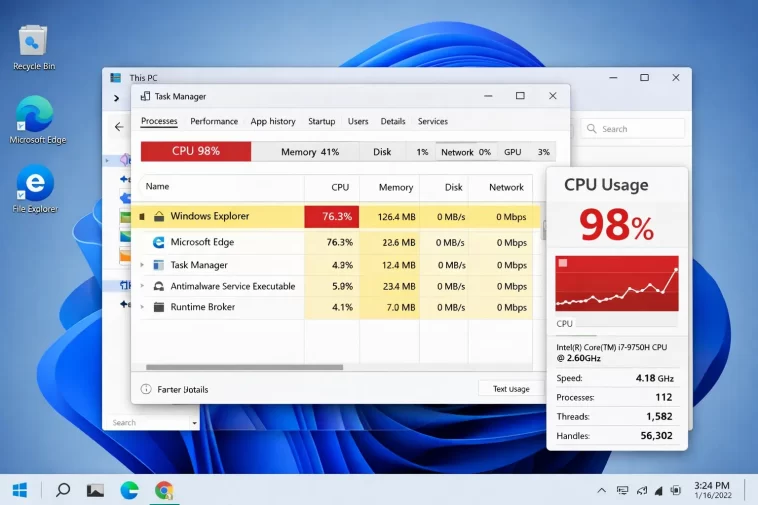Viewport: 758px width, 505px height.
Task: Sort by the Name column header
Action: click(221, 187)
